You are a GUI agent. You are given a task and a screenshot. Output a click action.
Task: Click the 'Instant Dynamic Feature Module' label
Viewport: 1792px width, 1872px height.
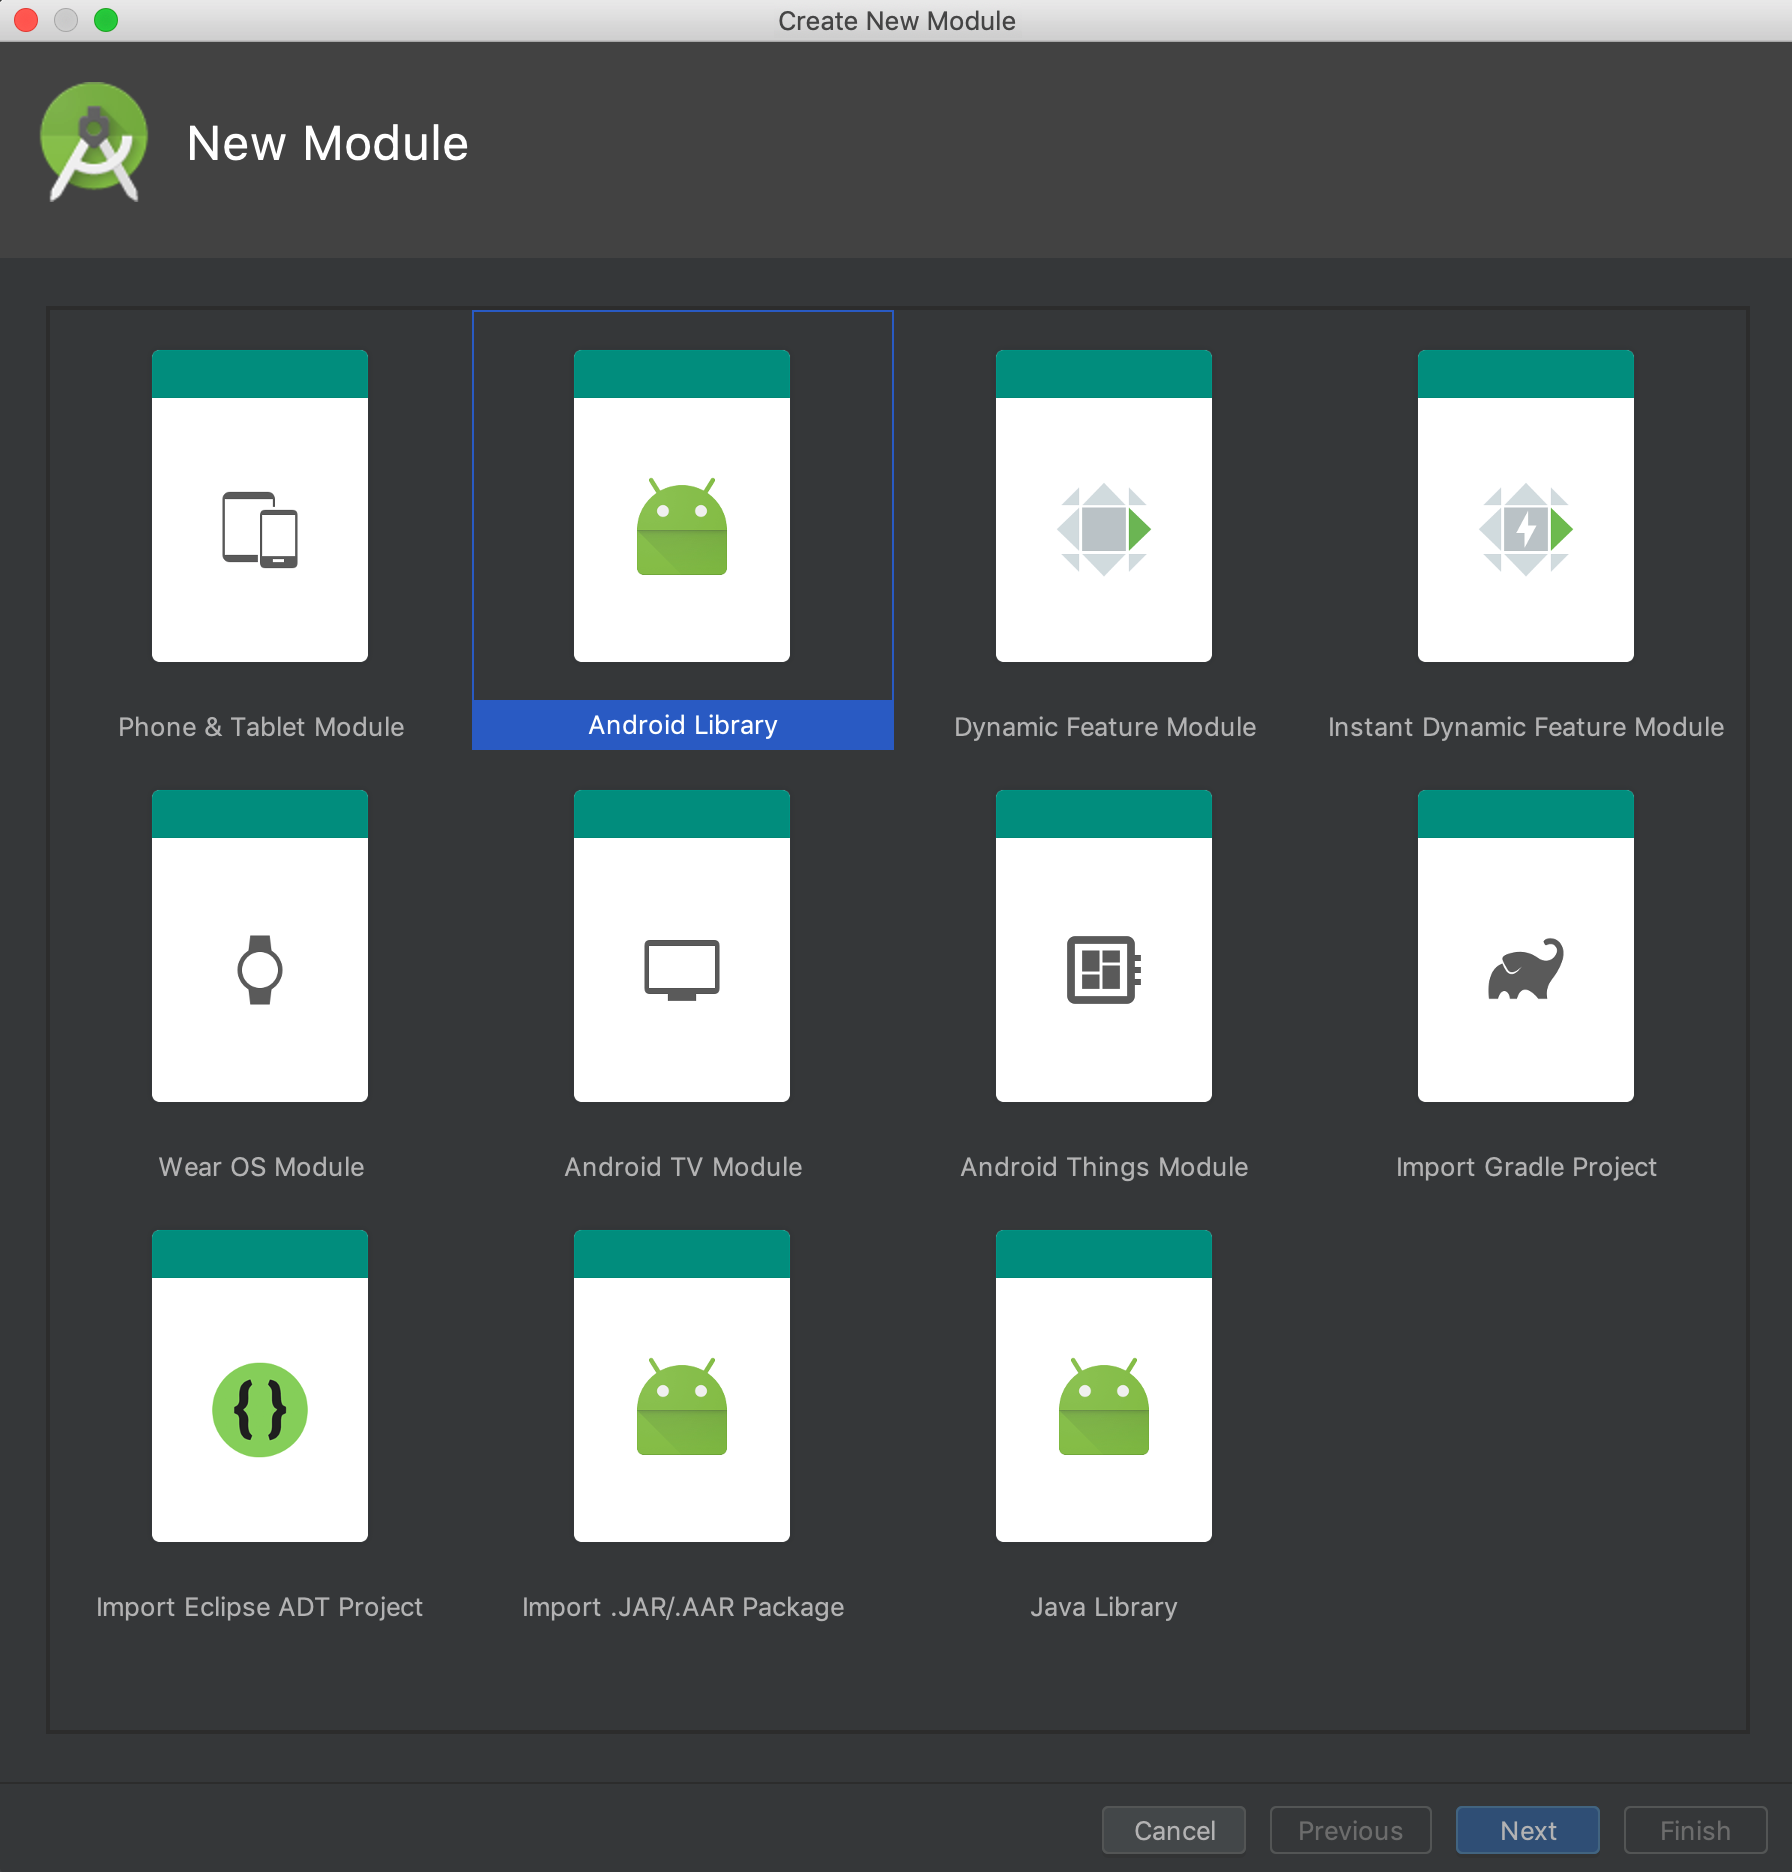[x=1526, y=727]
